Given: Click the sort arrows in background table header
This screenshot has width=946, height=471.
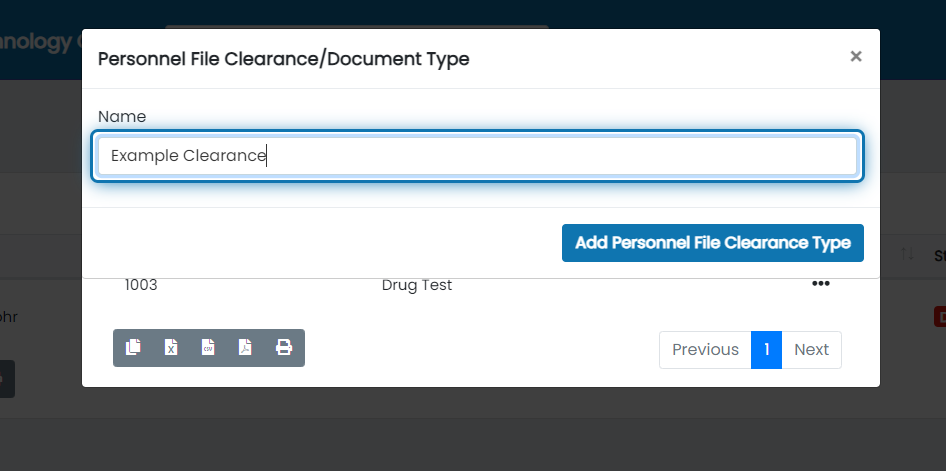Looking at the screenshot, I should click(907, 255).
